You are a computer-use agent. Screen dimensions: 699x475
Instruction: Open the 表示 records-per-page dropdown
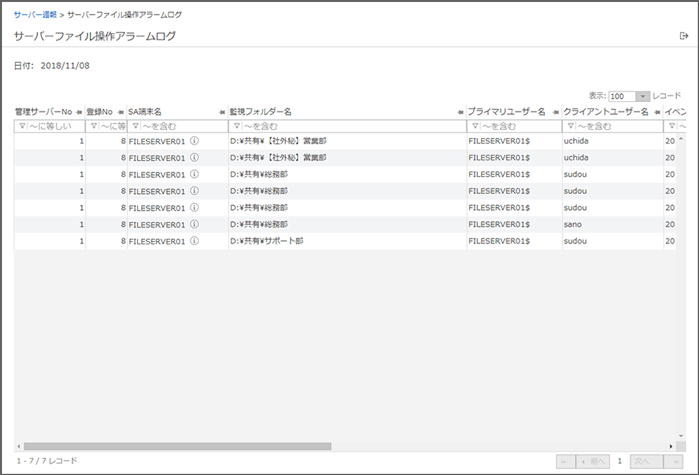coord(629,95)
